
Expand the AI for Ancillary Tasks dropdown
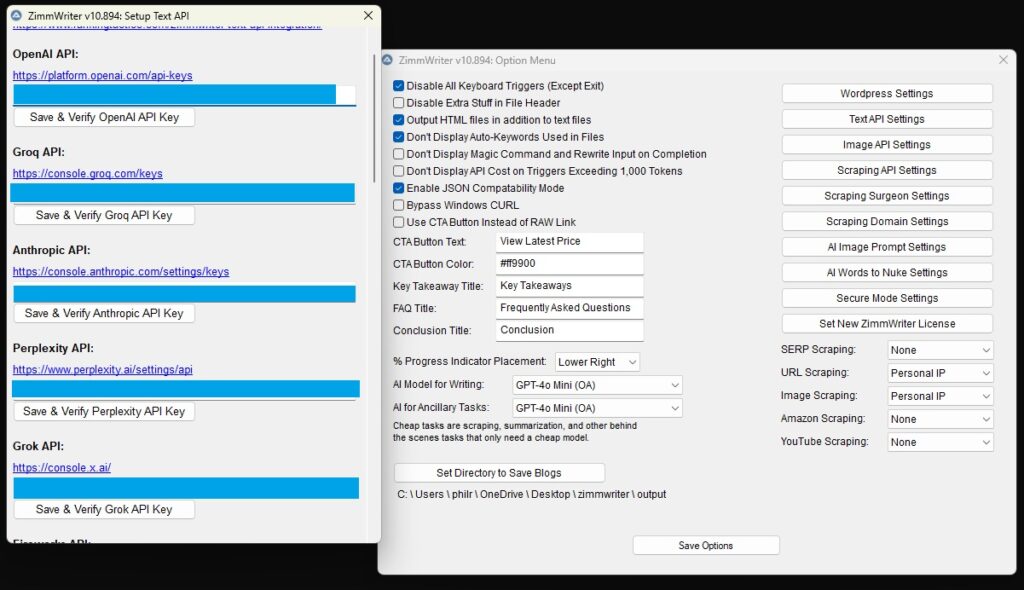[x=597, y=408]
